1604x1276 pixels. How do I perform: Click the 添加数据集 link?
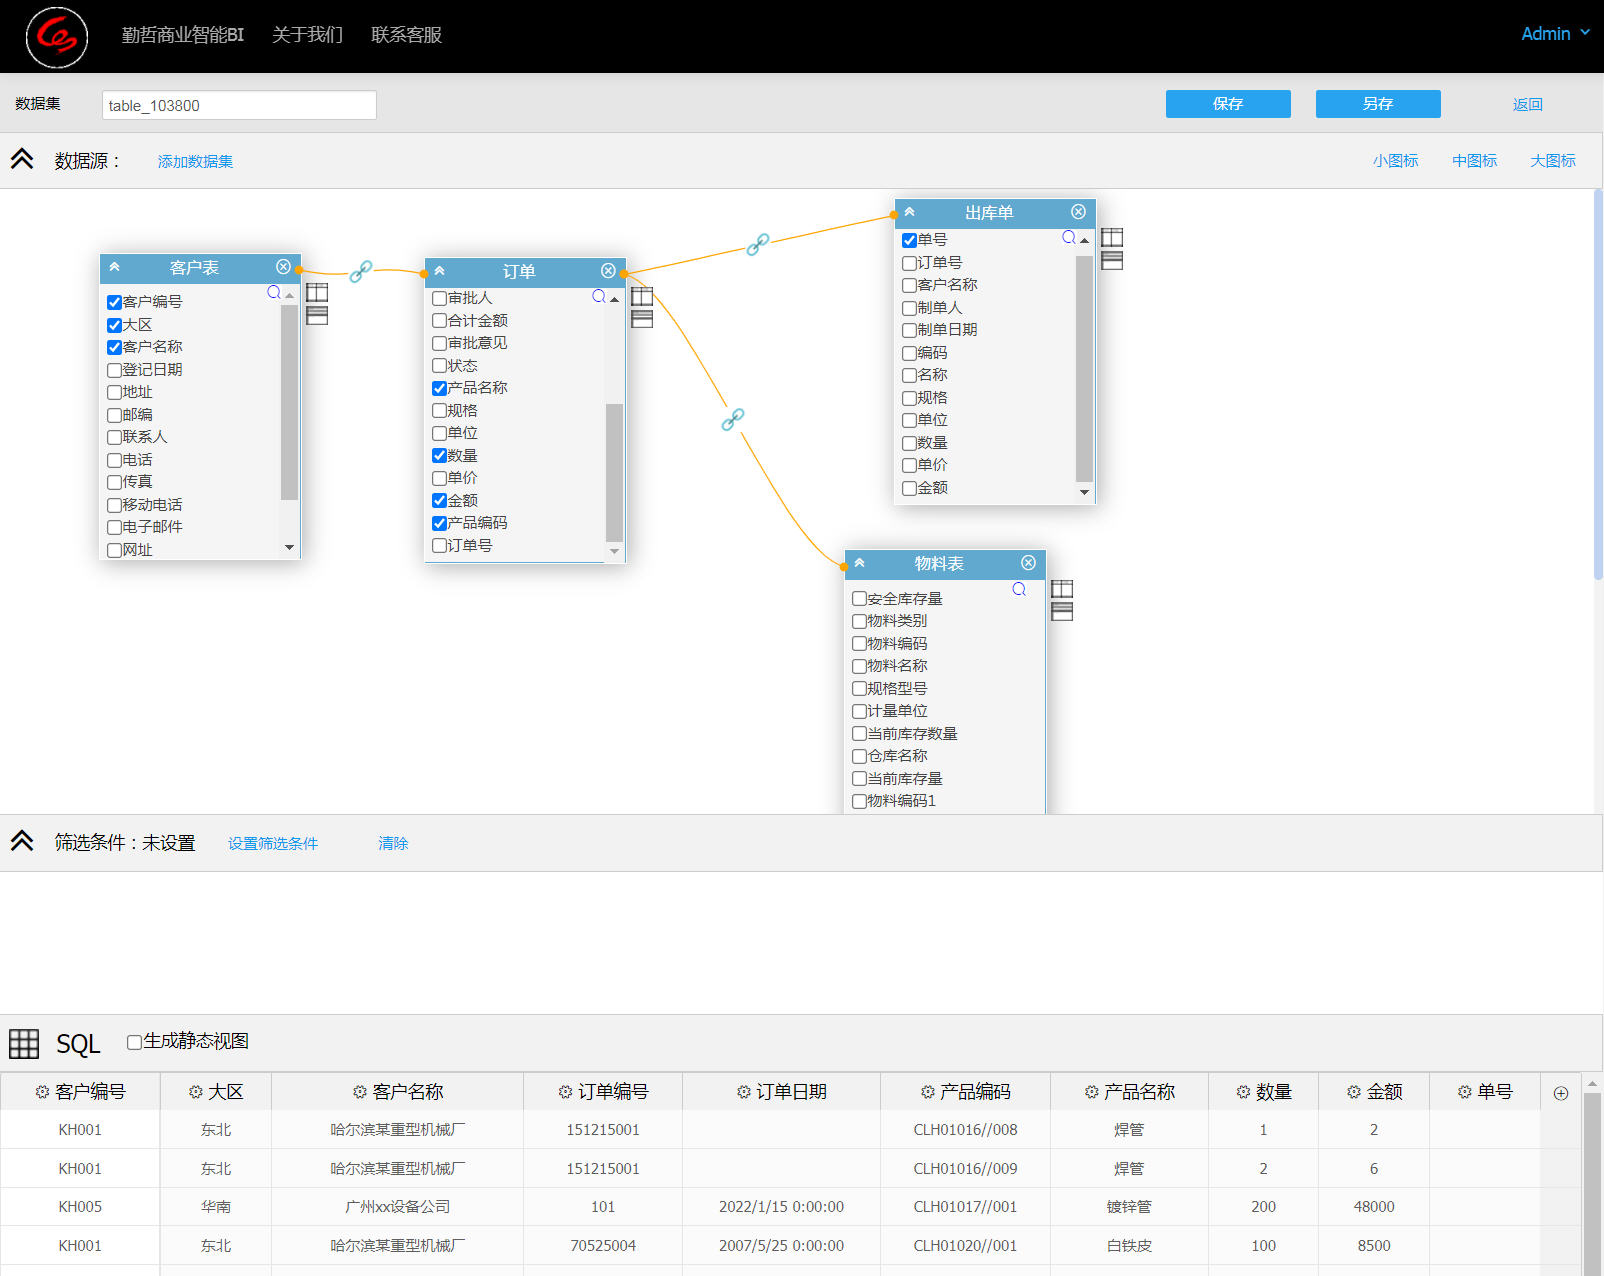pyautogui.click(x=195, y=162)
